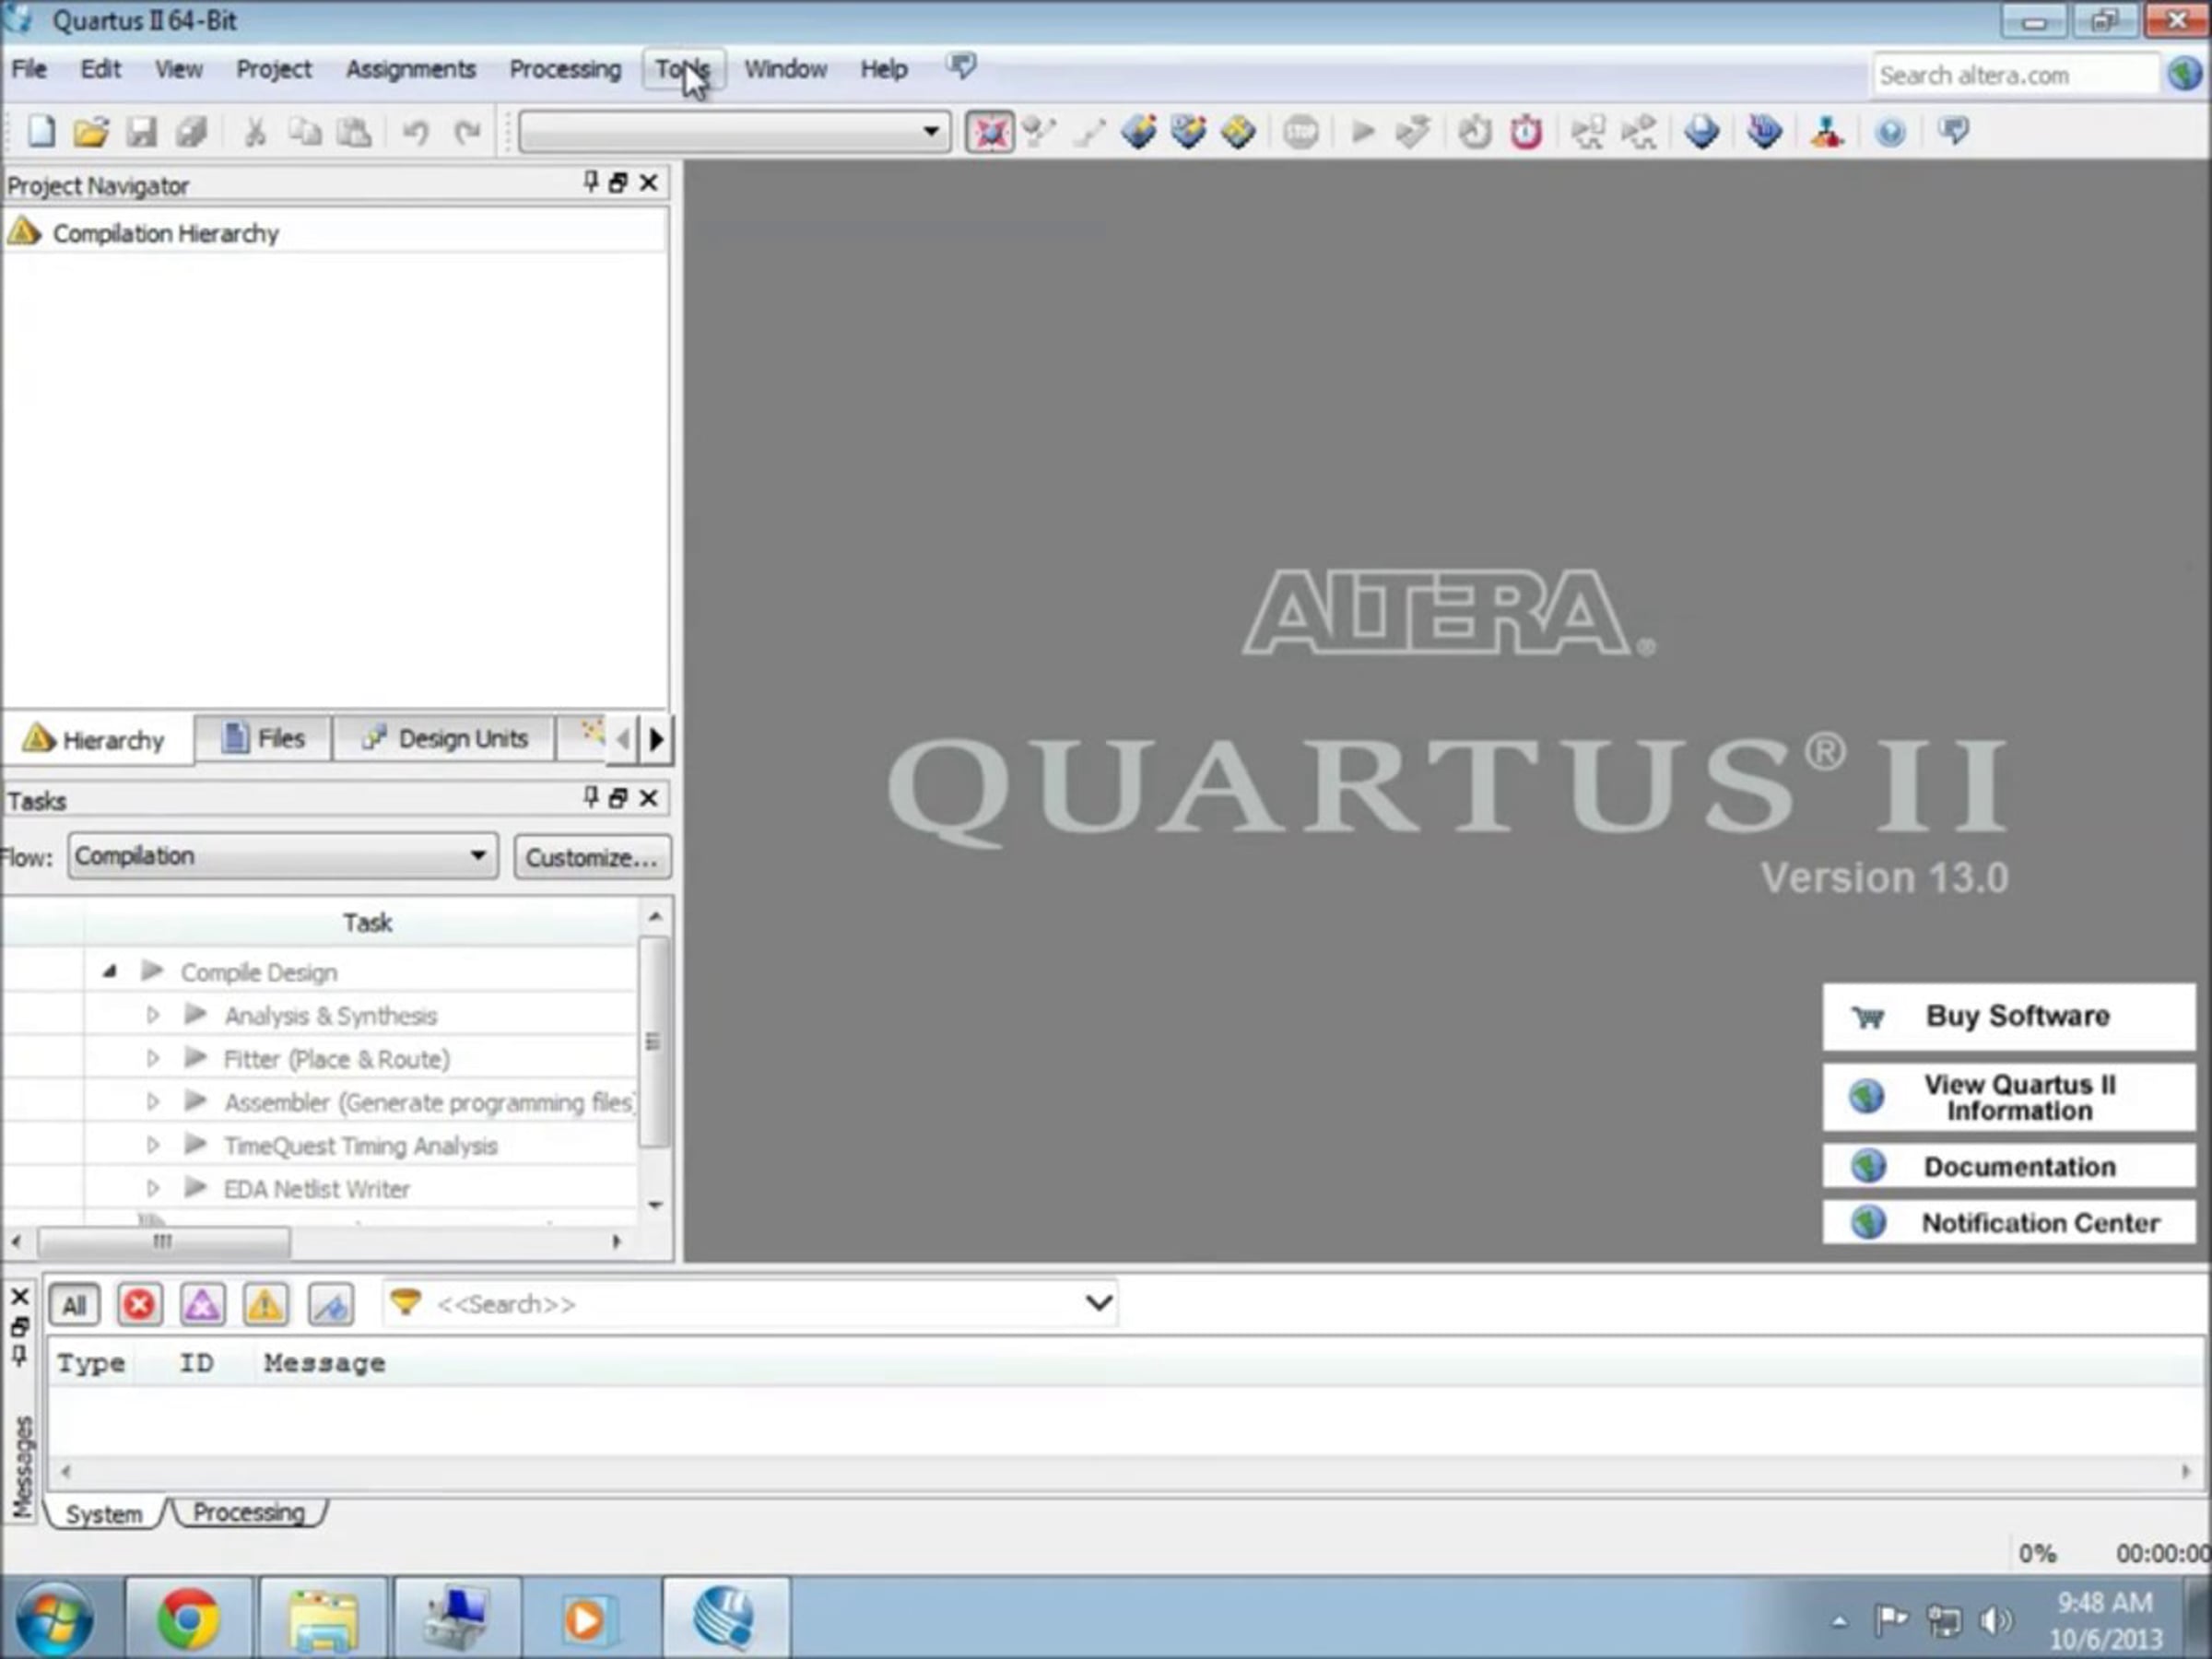Expand the message search dropdown arrow
The width and height of the screenshot is (2212, 1659).
coord(1098,1303)
